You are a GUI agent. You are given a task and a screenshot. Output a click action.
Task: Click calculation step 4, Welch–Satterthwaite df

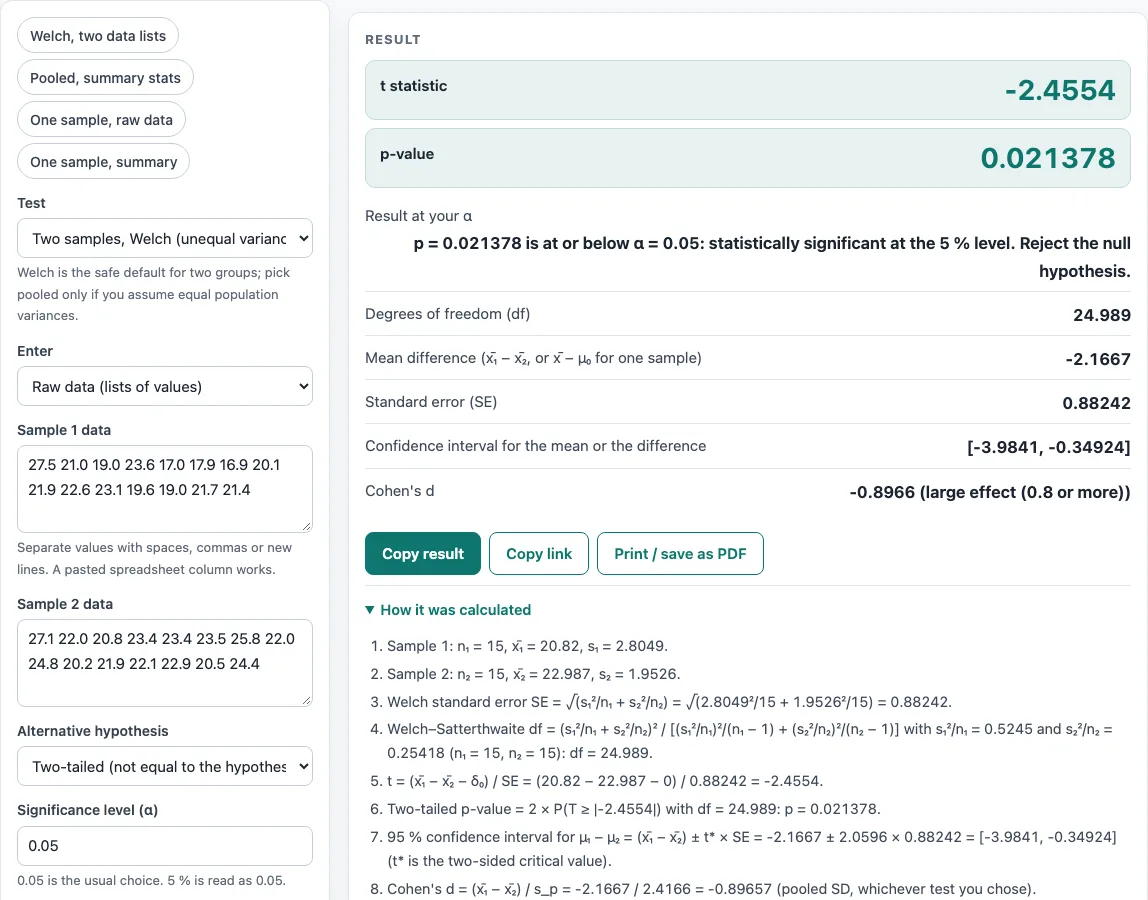click(750, 740)
